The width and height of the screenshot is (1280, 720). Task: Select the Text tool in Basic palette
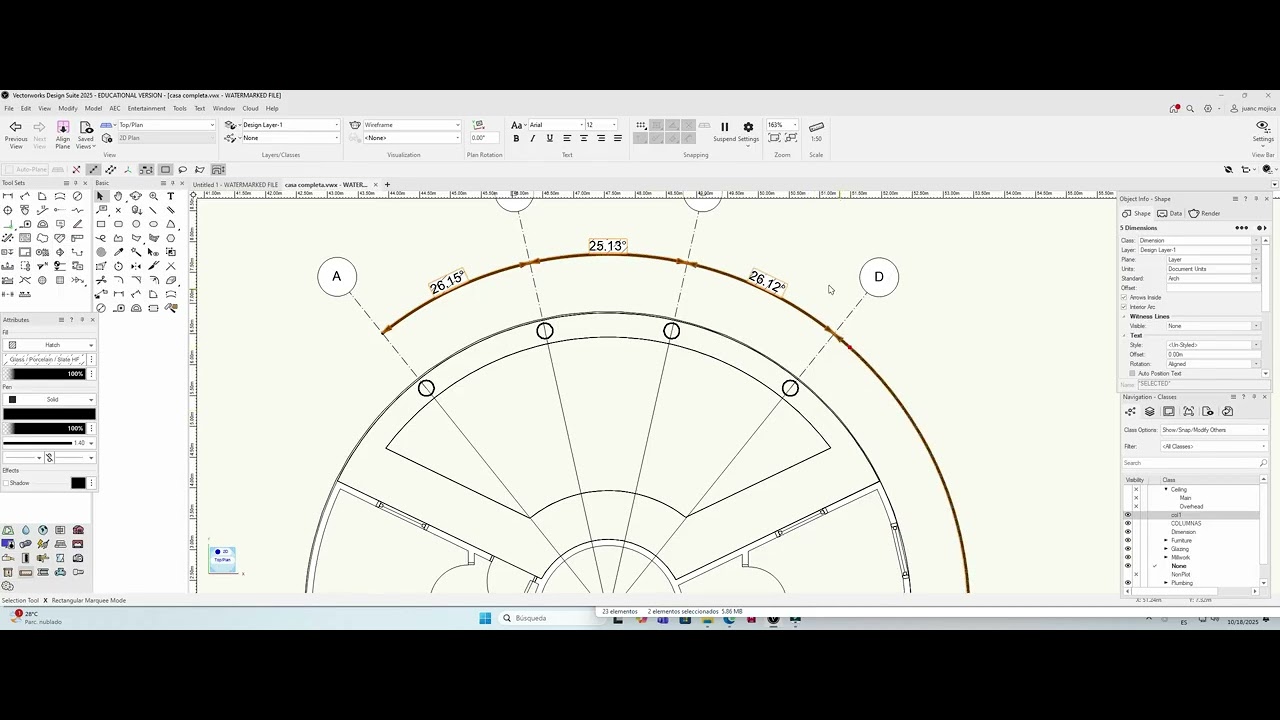[x=171, y=196]
